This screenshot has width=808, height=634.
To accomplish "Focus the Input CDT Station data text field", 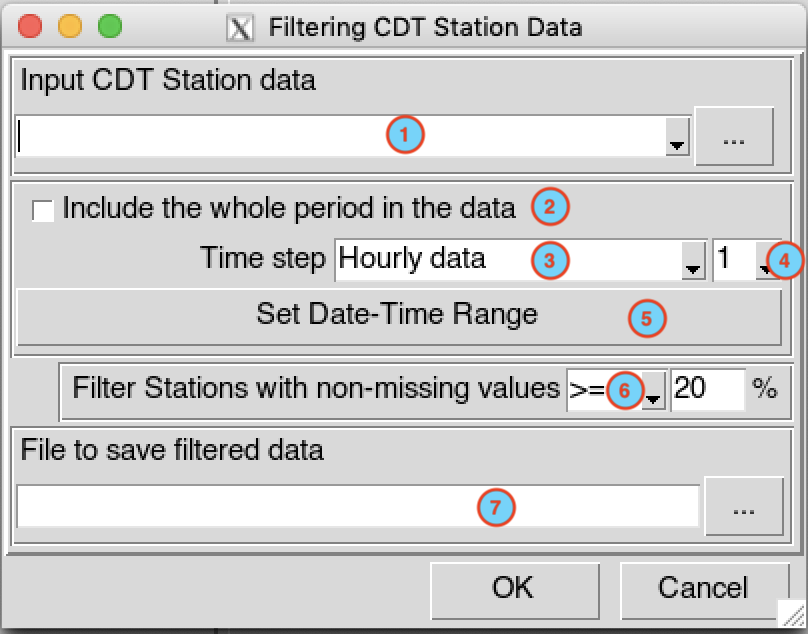I will click(x=340, y=137).
